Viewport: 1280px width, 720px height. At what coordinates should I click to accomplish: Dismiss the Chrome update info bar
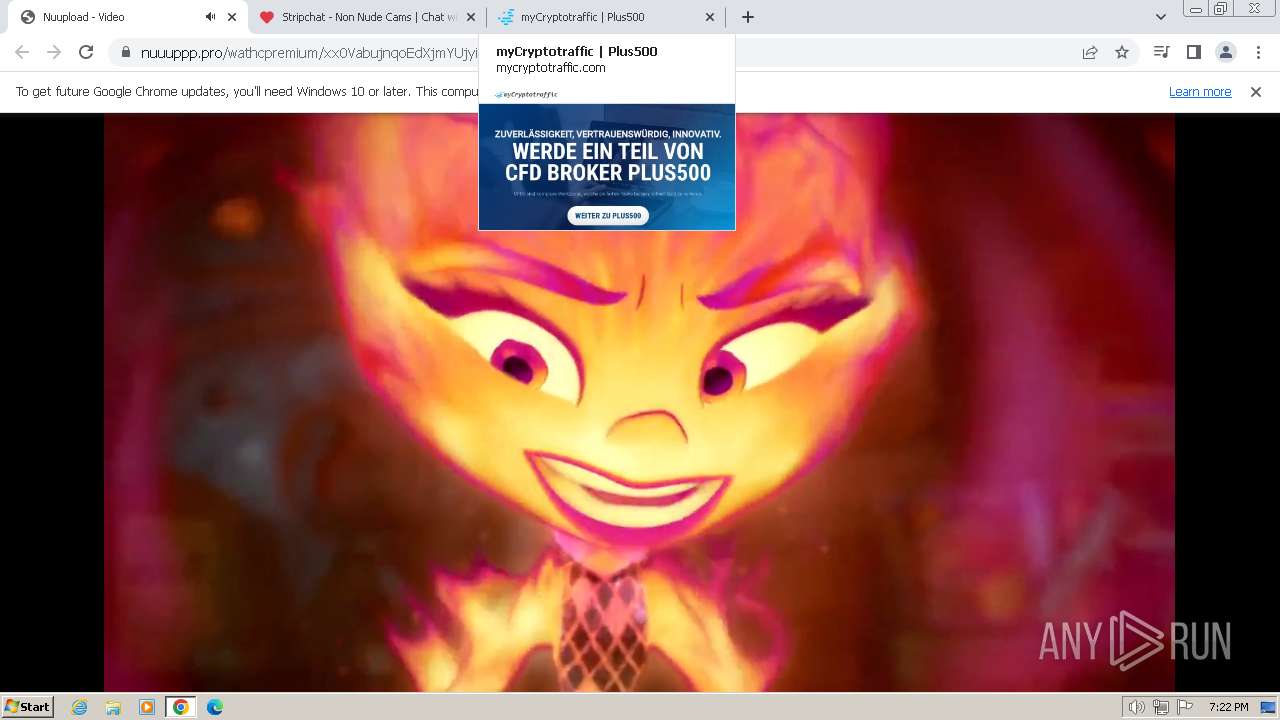point(1256,92)
